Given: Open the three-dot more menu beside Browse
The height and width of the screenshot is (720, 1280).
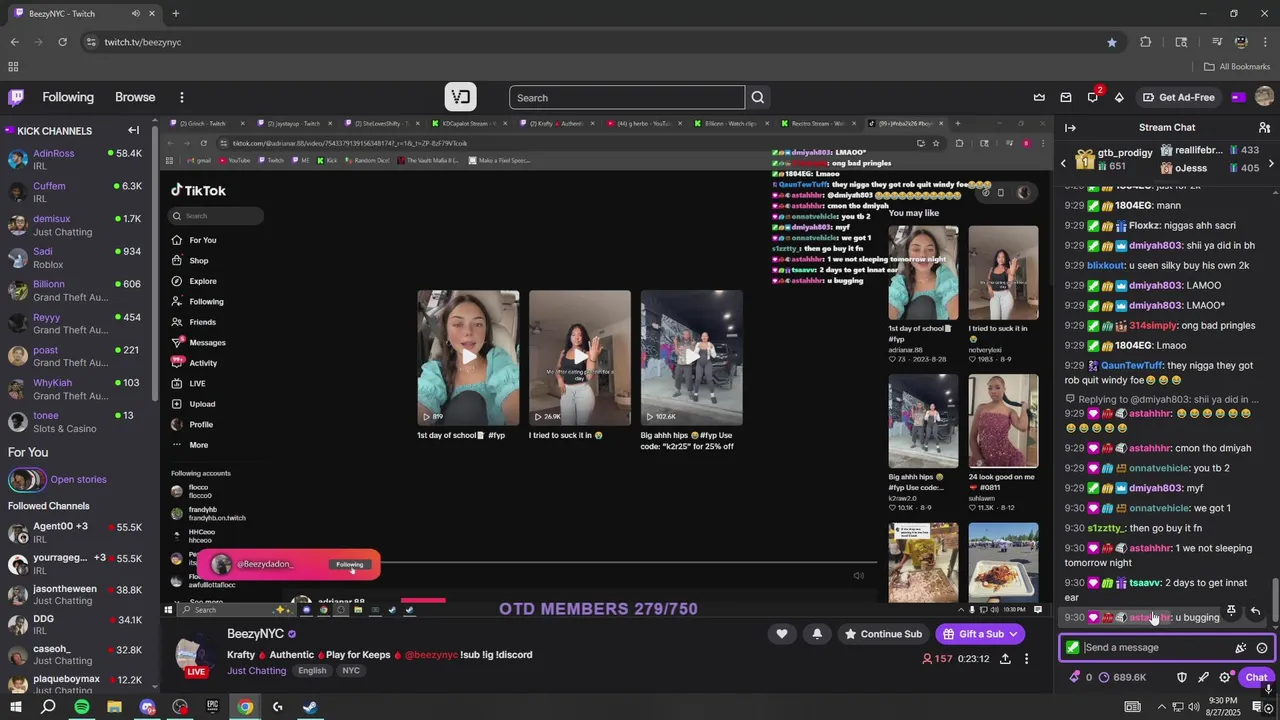Looking at the screenshot, I should click(x=181, y=97).
